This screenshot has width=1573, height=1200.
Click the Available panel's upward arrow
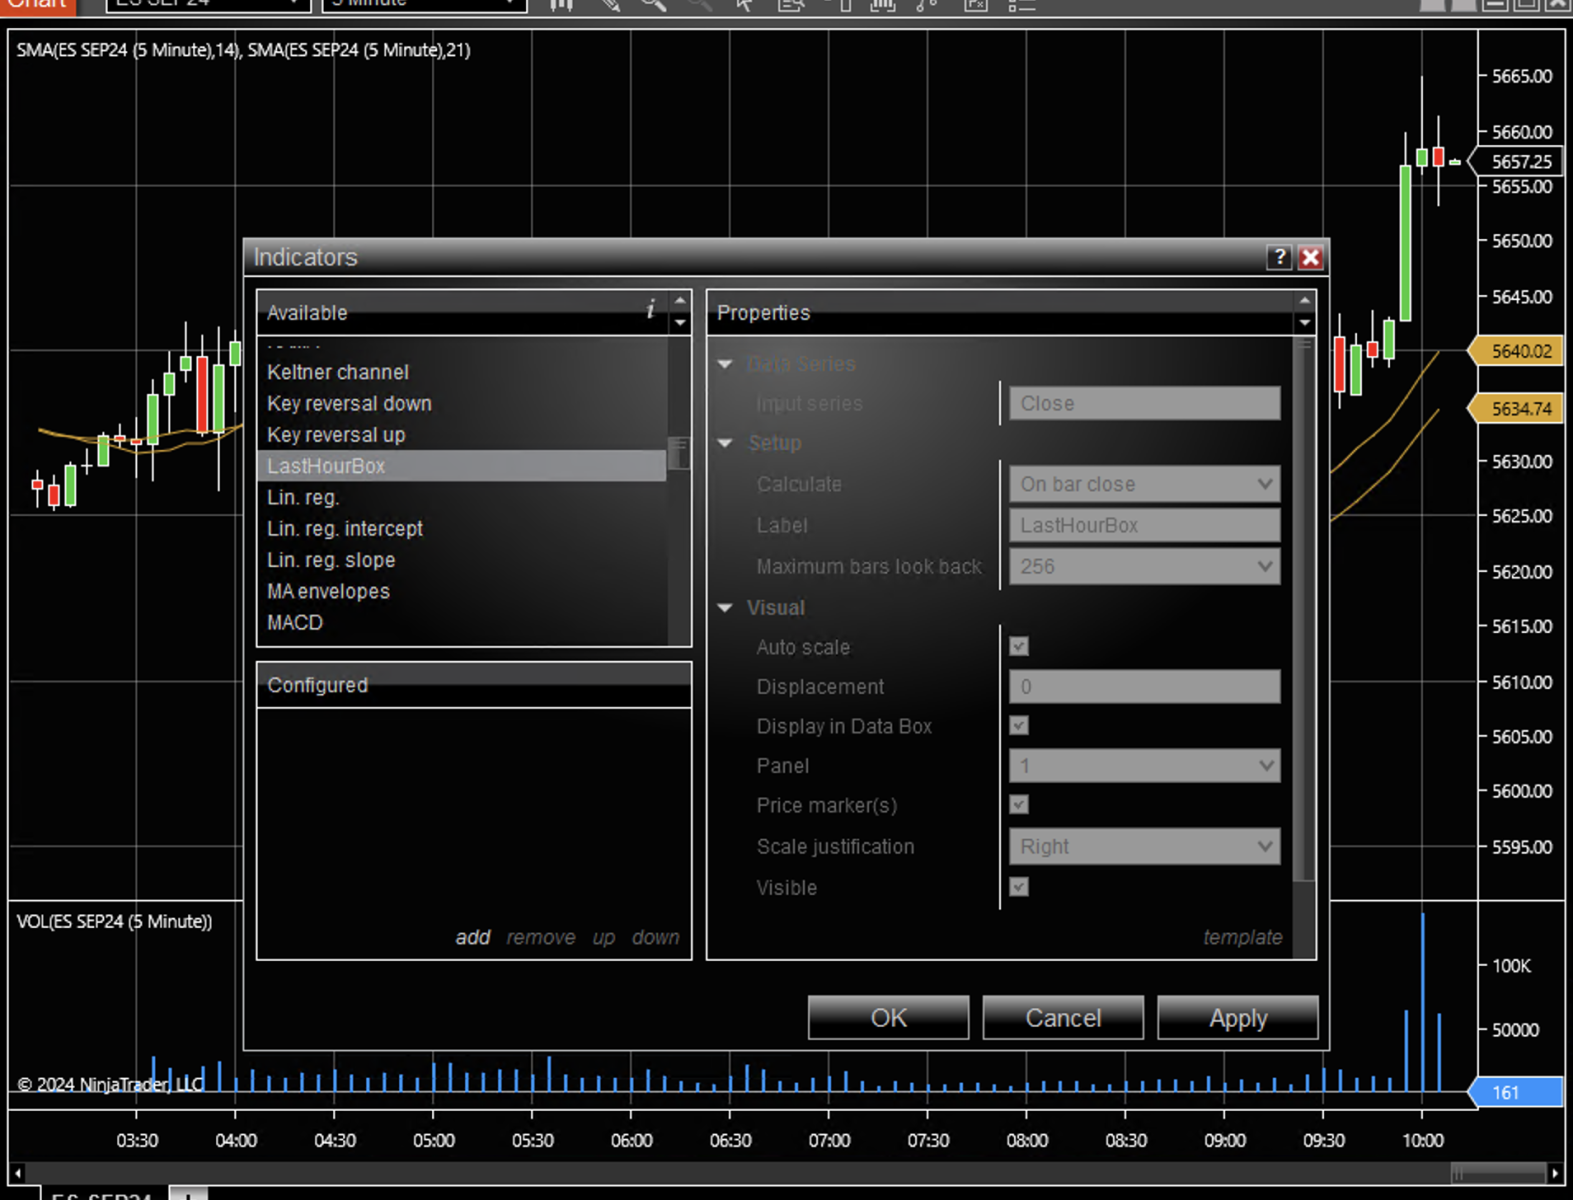(680, 300)
